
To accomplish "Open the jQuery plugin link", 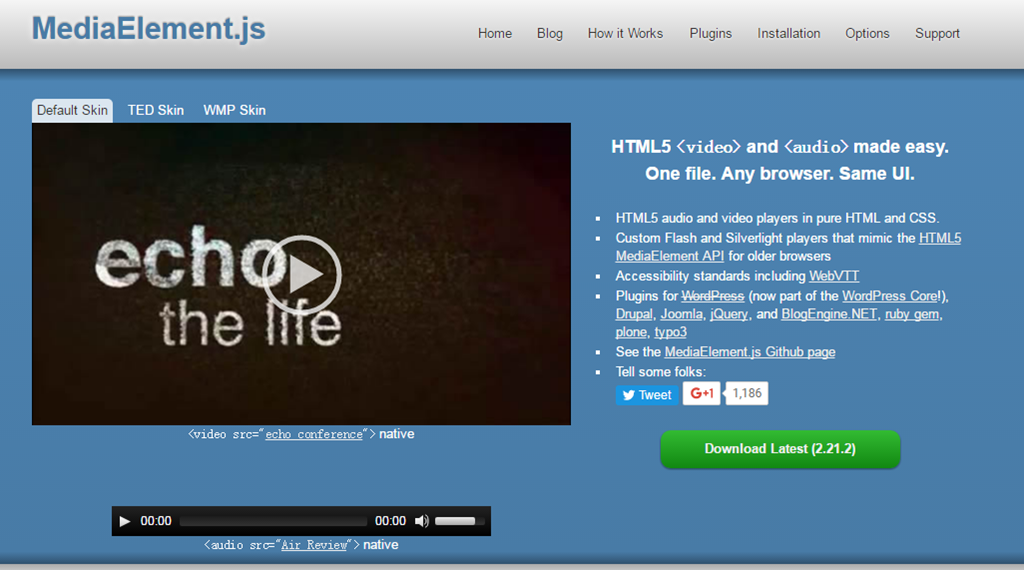I will click(x=729, y=315).
